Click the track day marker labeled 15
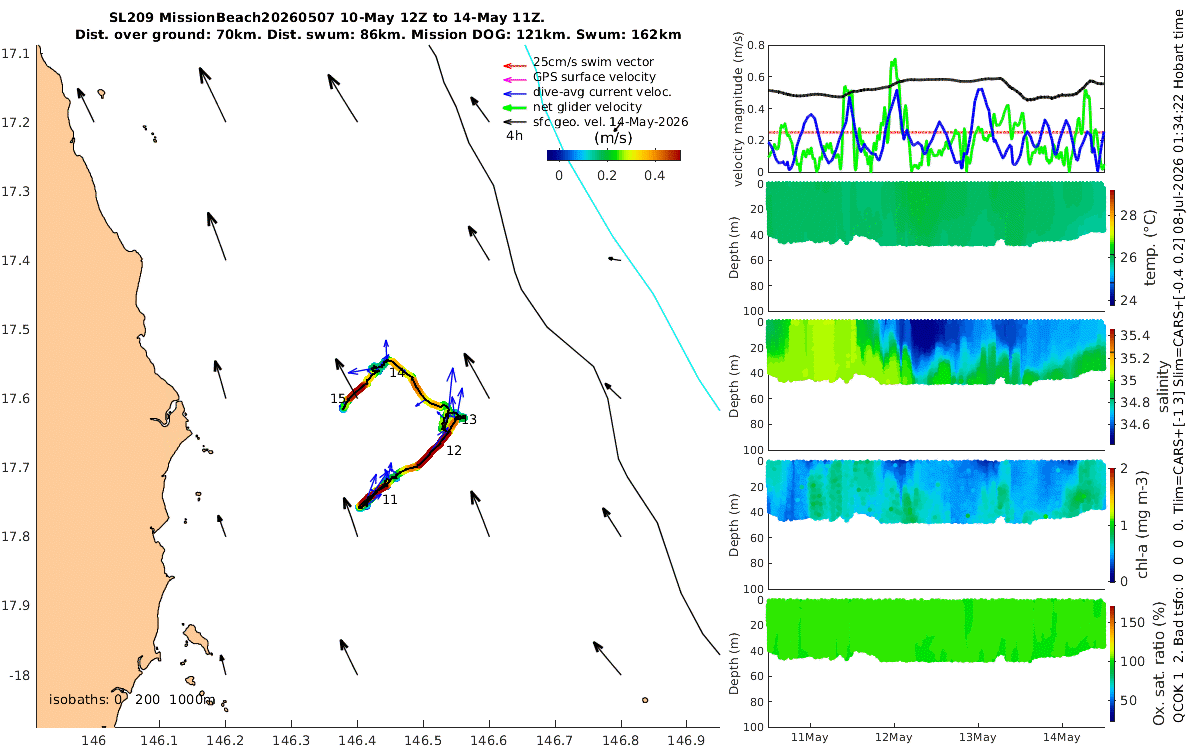The height and width of the screenshot is (750, 1200). coord(338,399)
